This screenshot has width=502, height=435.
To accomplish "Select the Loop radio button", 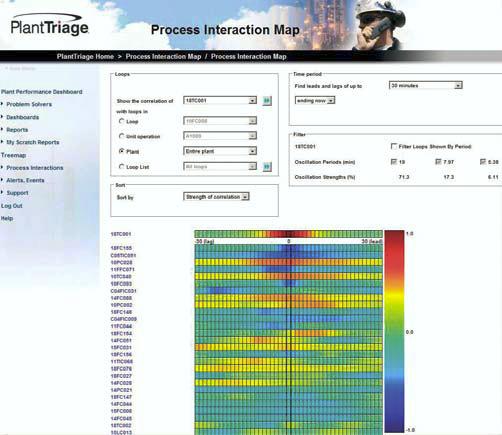I will (122, 121).
